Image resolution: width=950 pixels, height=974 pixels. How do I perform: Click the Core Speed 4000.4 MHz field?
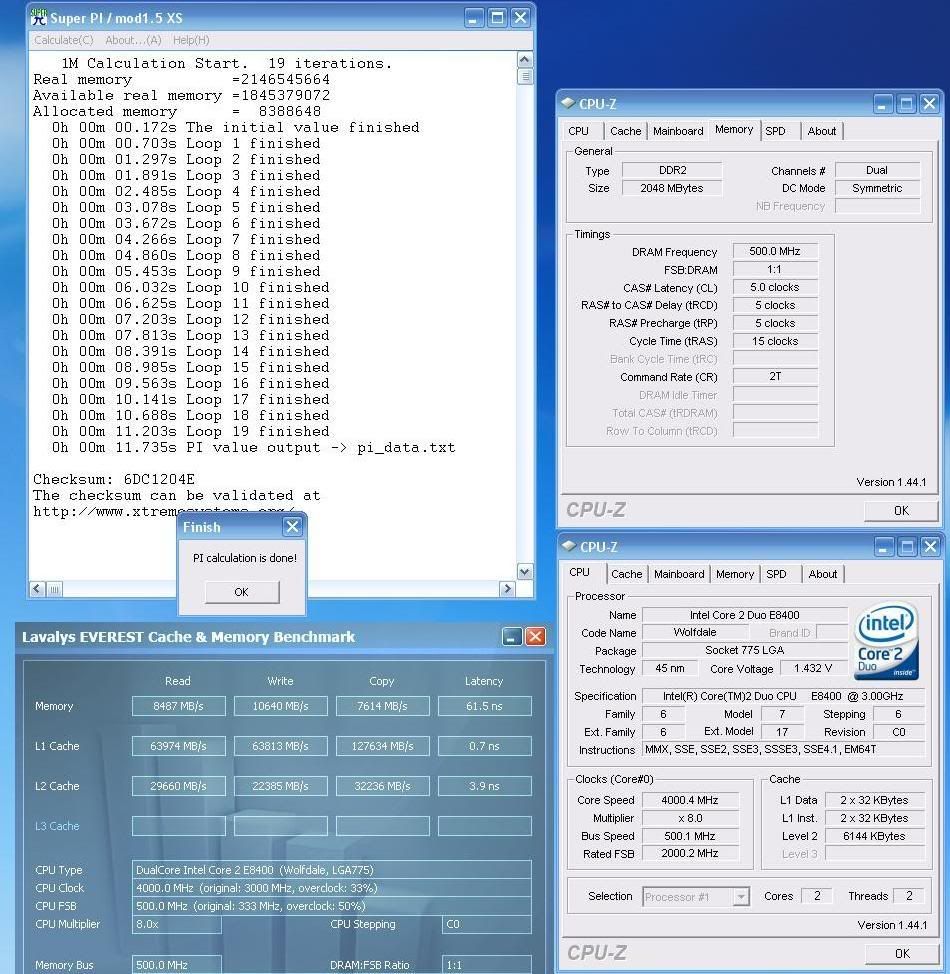(x=690, y=800)
